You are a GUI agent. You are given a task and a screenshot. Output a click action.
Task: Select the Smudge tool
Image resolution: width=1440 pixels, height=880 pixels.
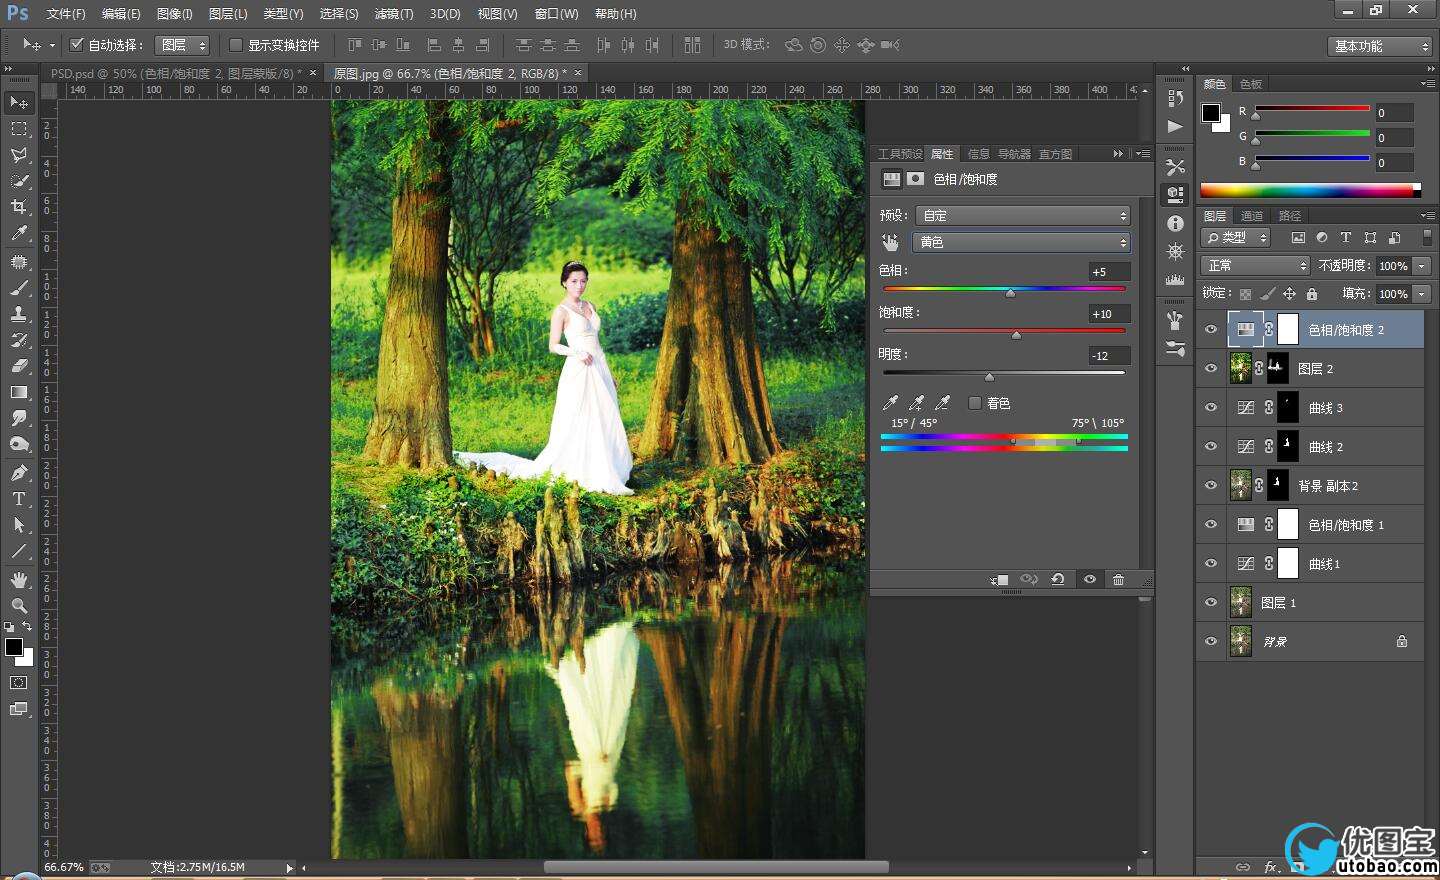tap(19, 418)
